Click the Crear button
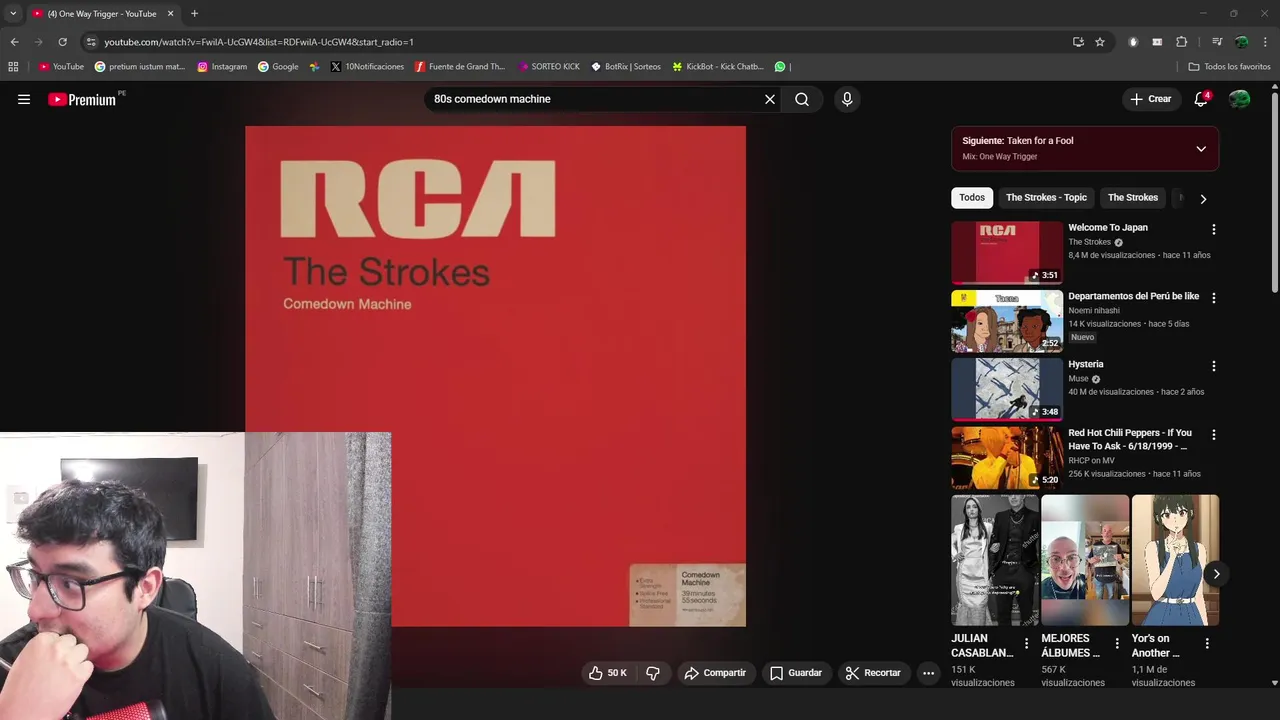Image resolution: width=1280 pixels, height=720 pixels. click(x=1150, y=99)
